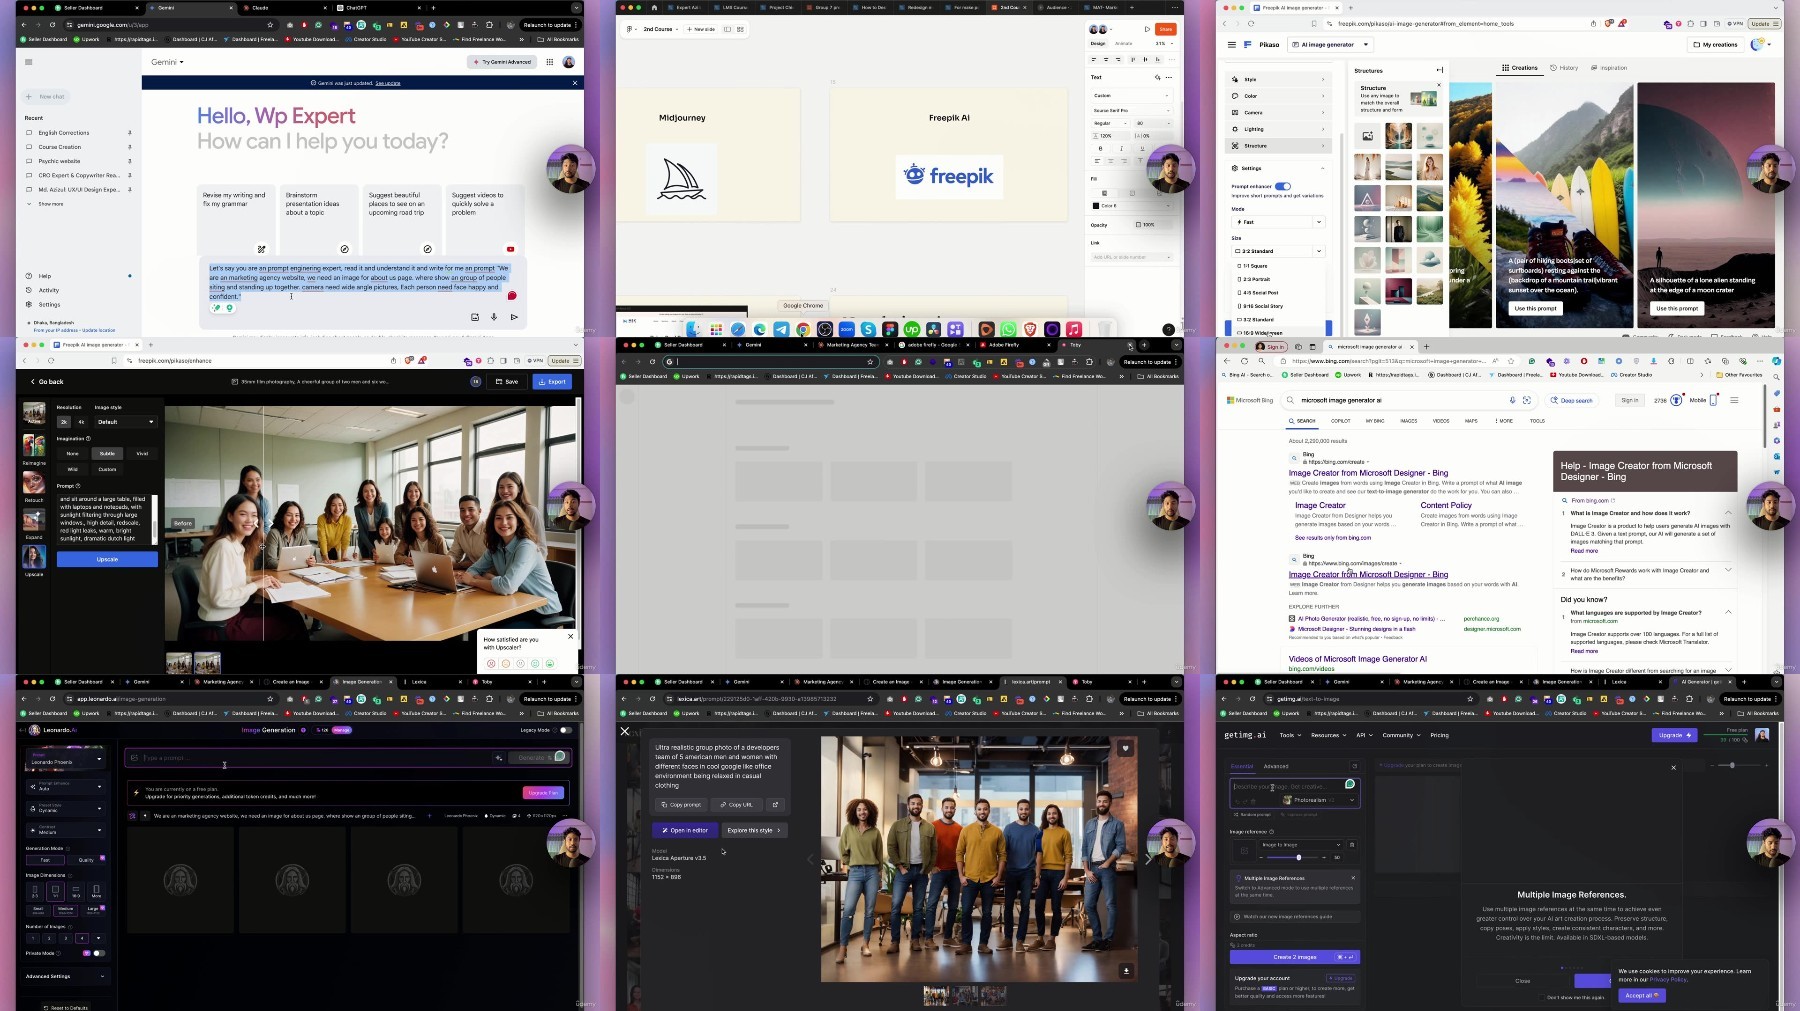
Task: Toggle Legacy Mode in Leonardo
Action: coord(565,730)
